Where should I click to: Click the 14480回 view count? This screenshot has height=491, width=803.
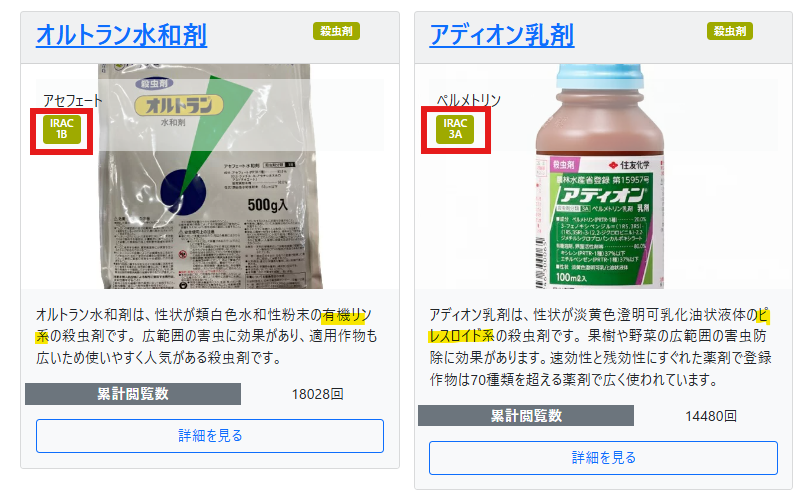tap(711, 416)
